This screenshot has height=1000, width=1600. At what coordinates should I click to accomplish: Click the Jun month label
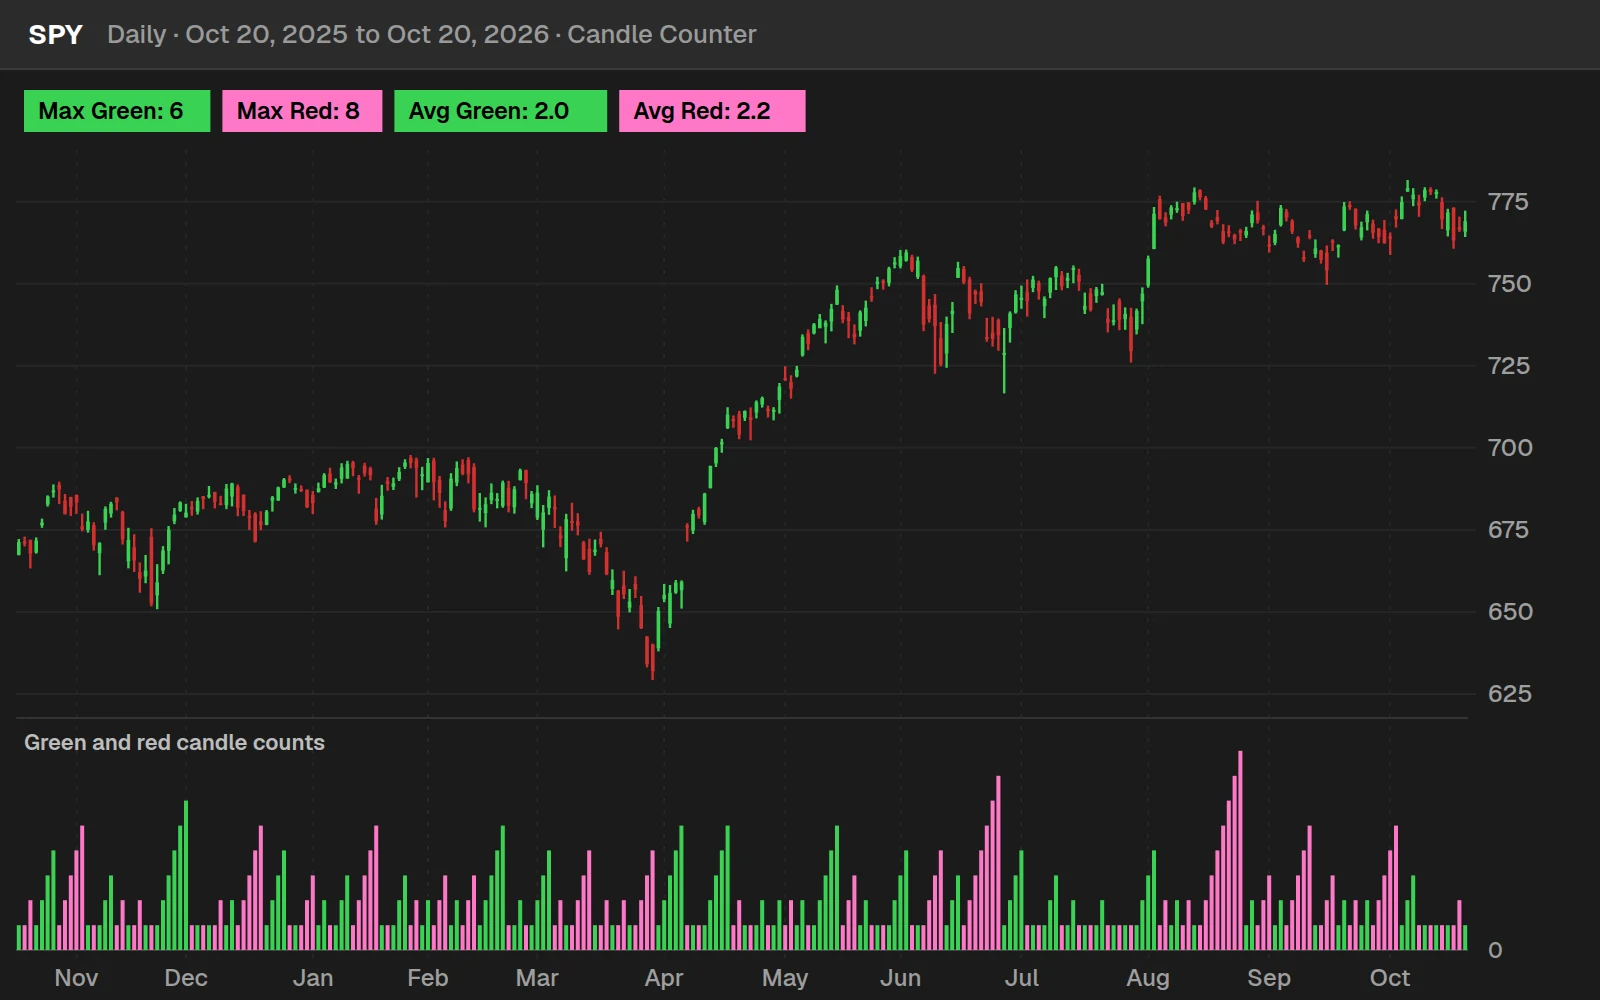(x=900, y=978)
